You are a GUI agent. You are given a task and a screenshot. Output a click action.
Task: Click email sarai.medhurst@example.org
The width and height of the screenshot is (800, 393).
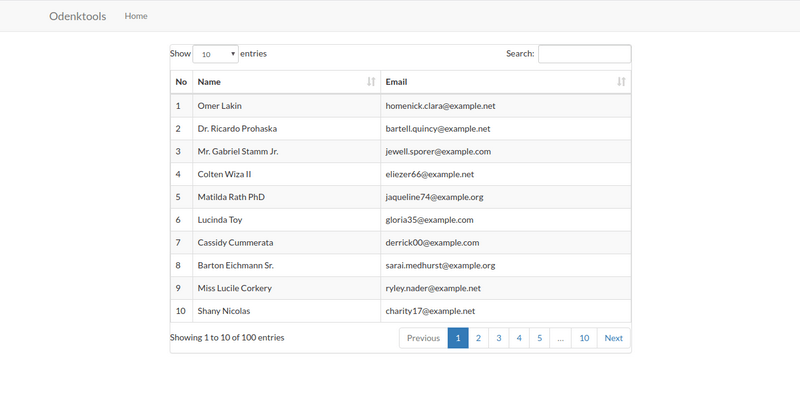pyautogui.click(x=440, y=265)
